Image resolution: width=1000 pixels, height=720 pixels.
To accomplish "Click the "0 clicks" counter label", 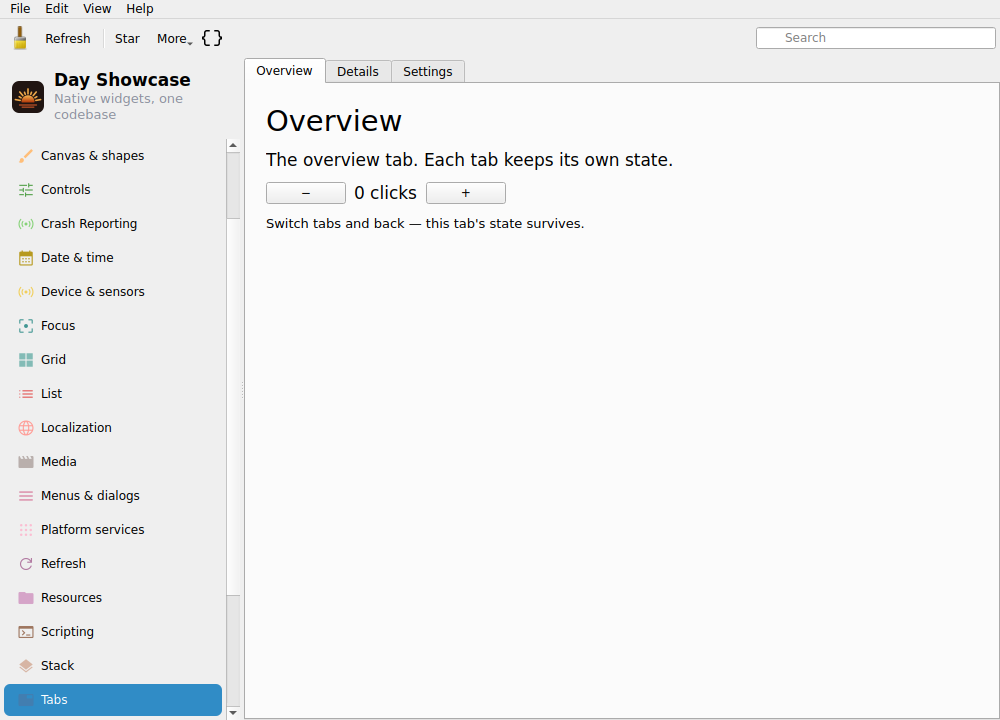I will 385,193.
